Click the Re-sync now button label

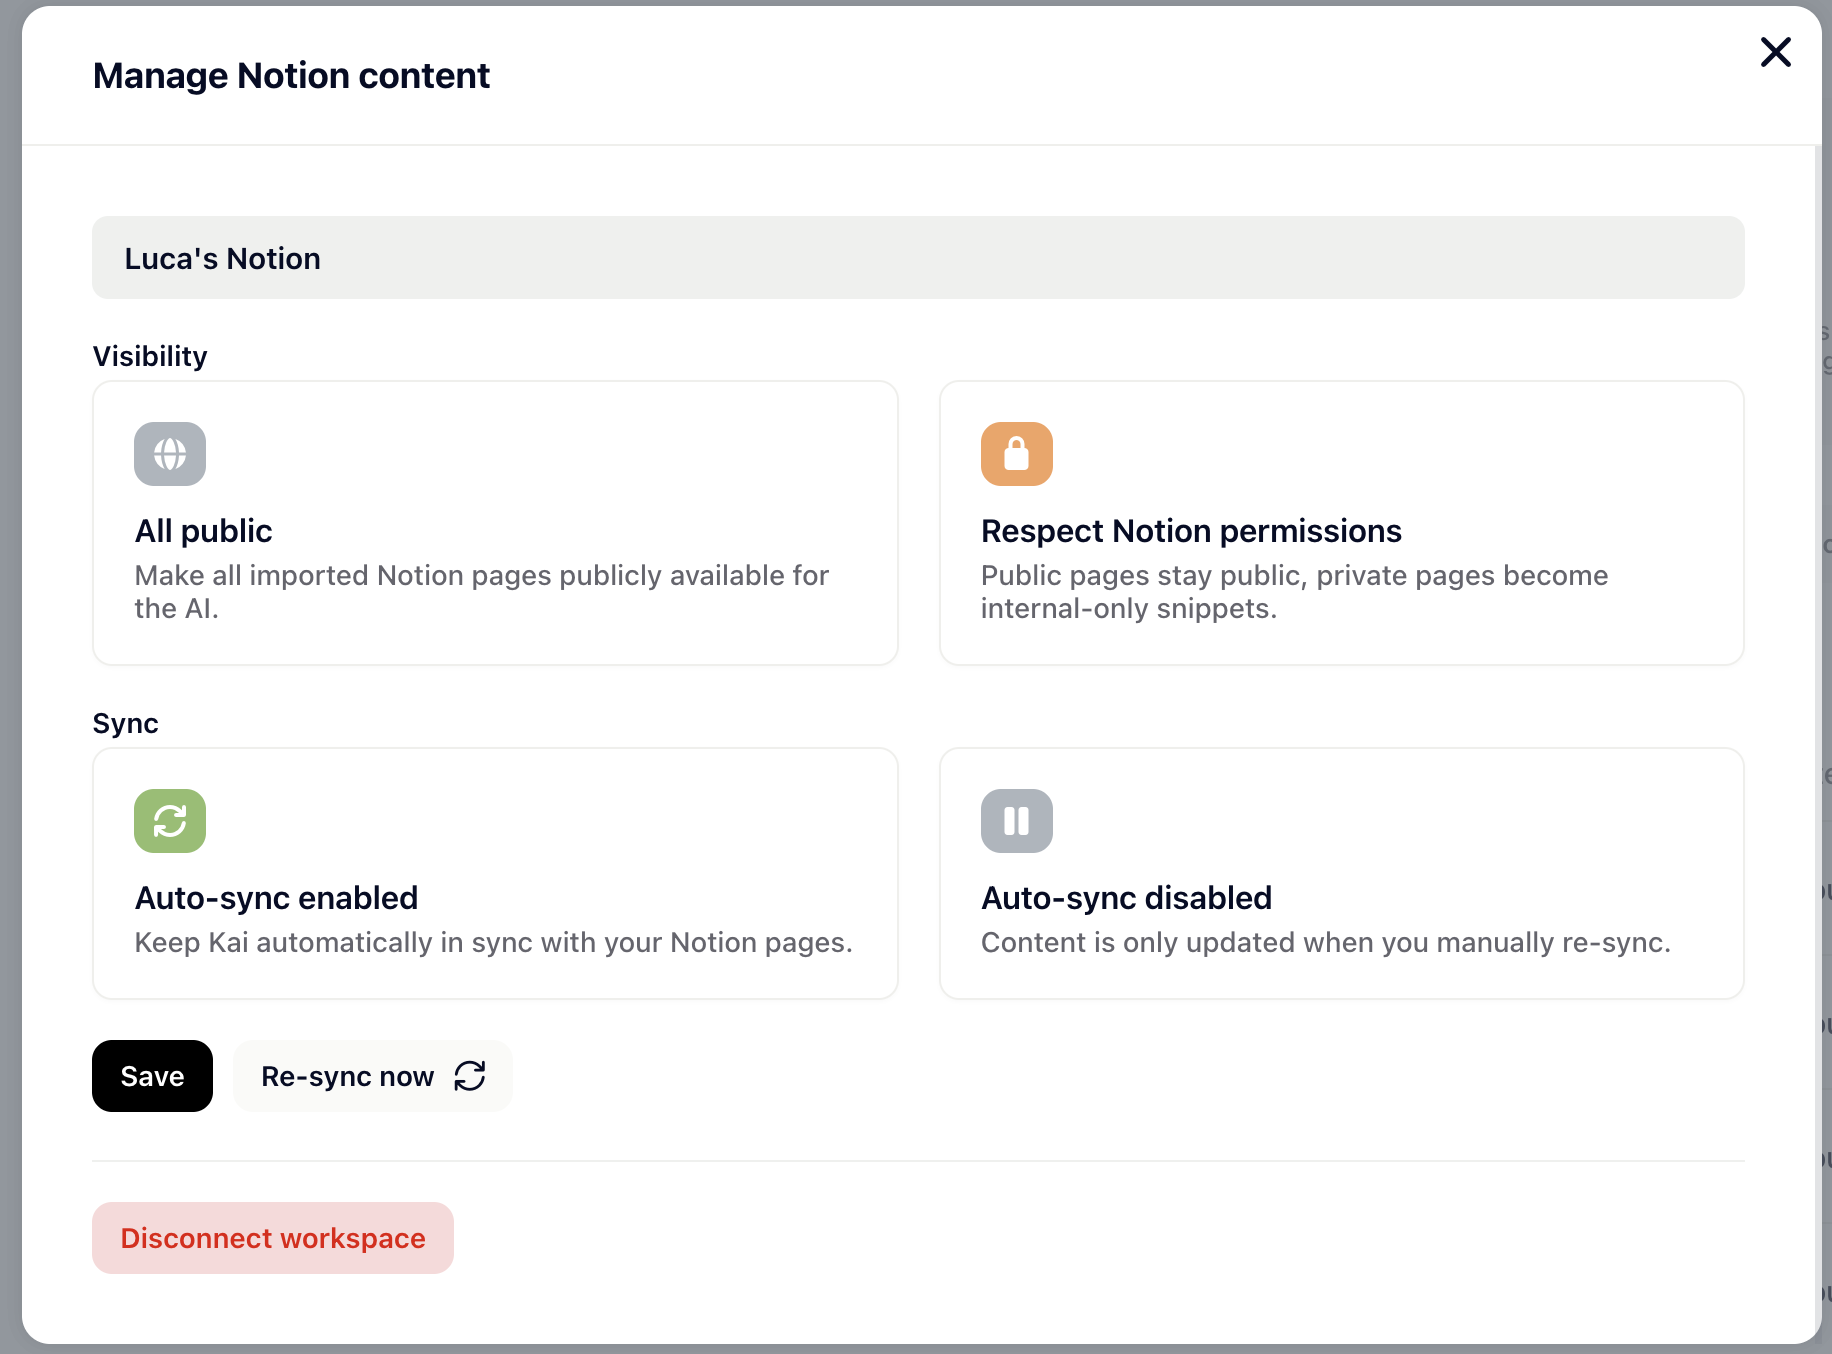coord(347,1076)
